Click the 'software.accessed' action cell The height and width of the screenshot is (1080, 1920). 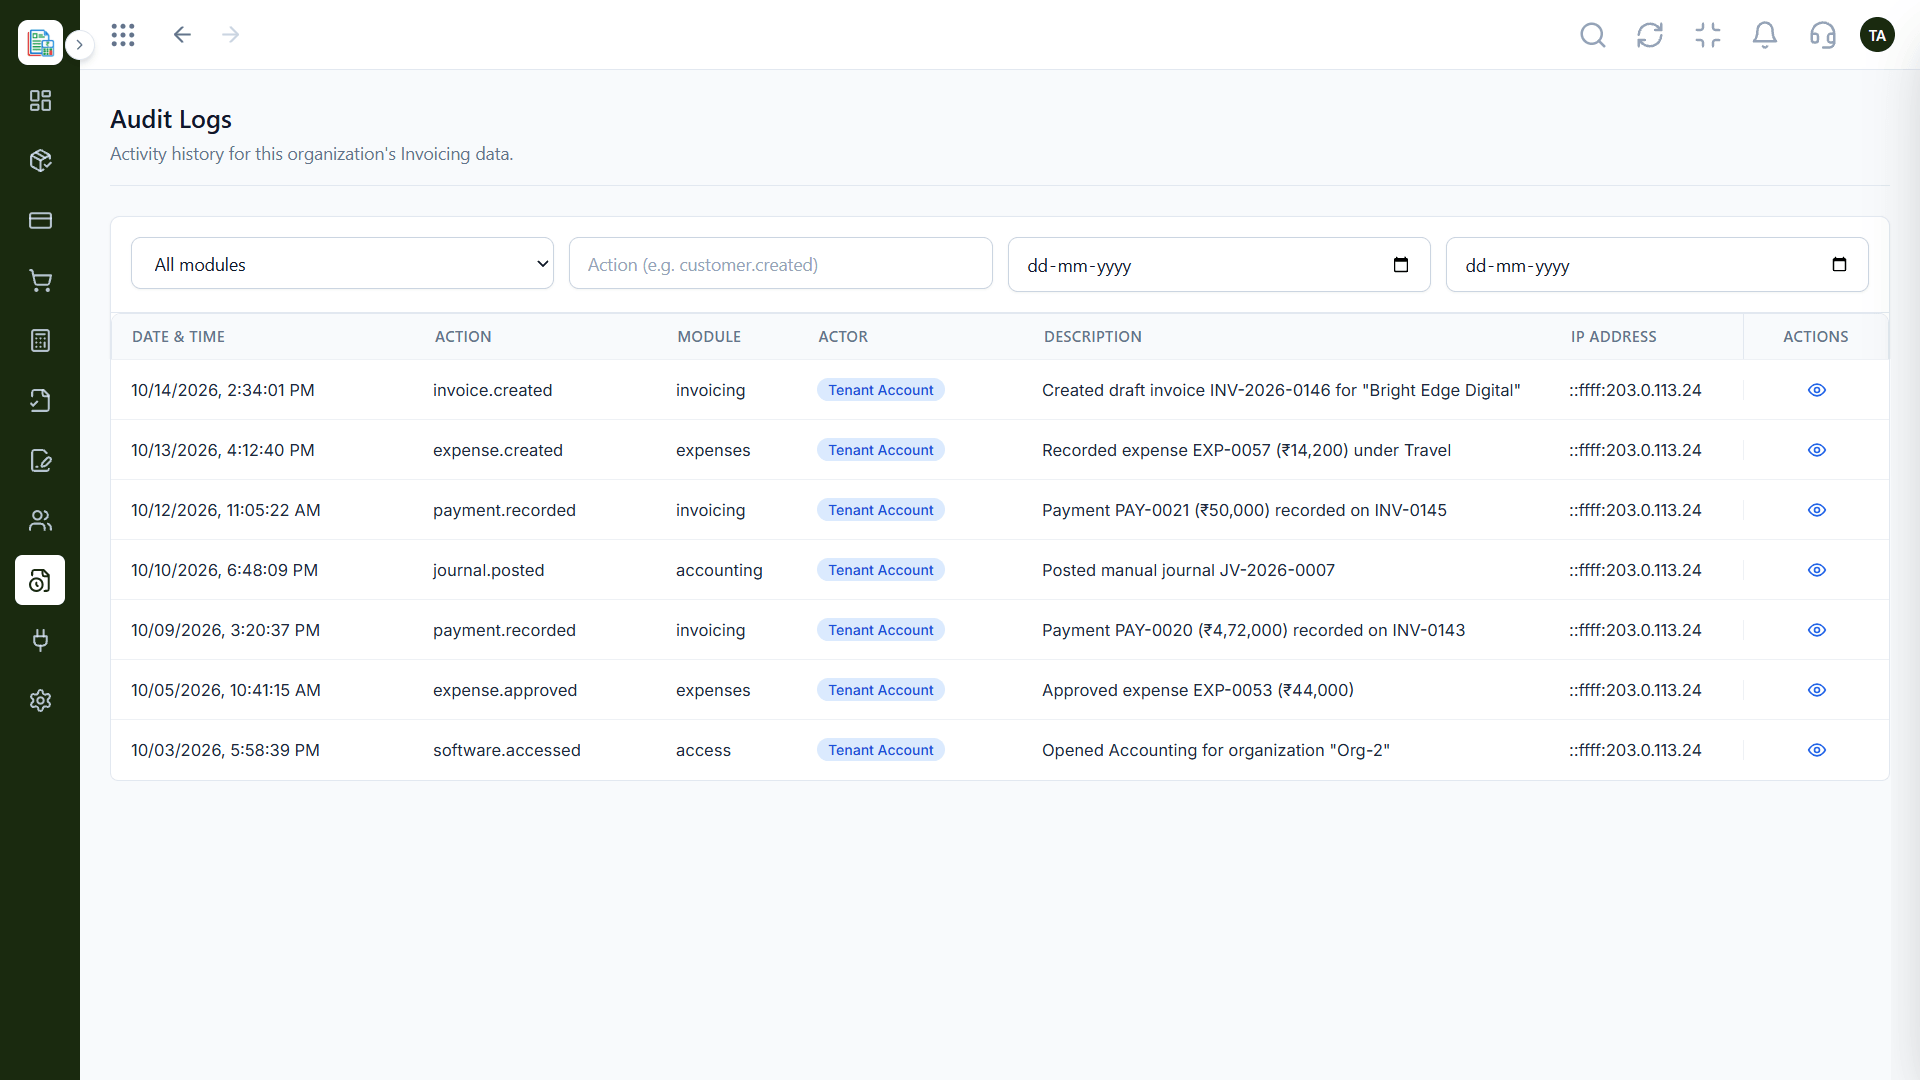coord(506,750)
